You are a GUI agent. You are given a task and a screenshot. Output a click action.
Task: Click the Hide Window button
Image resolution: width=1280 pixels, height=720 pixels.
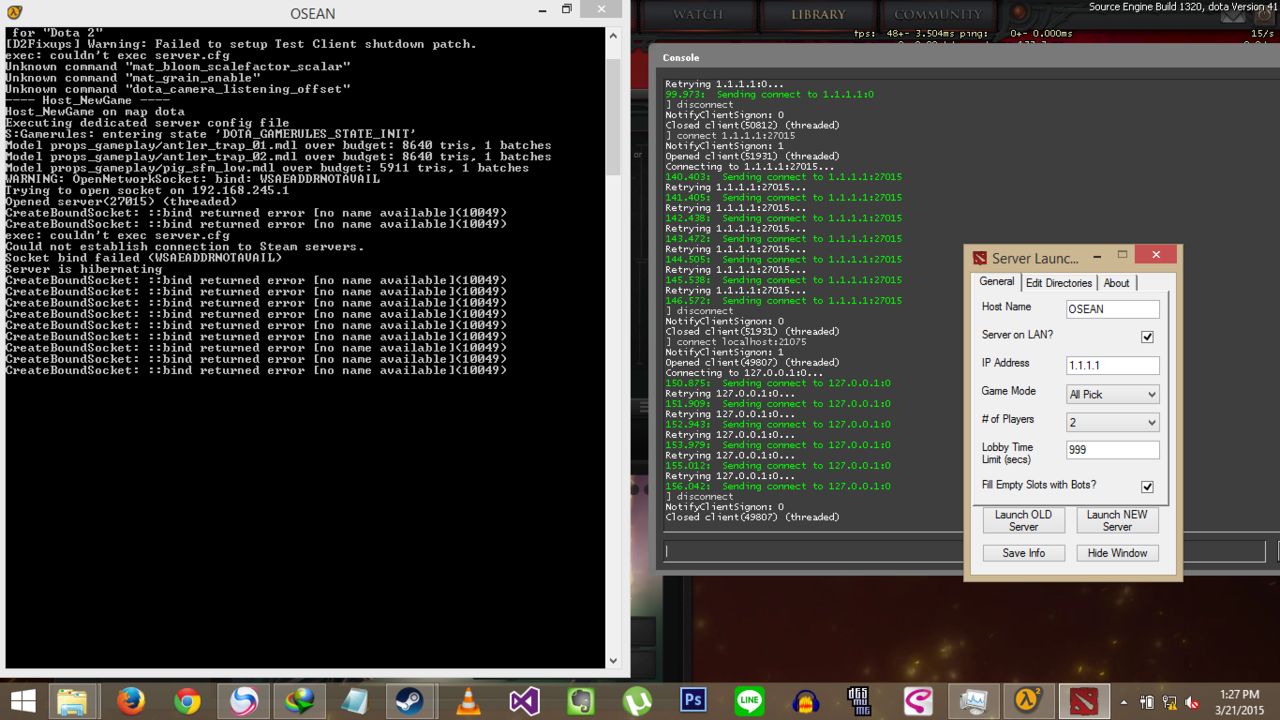[1117, 553]
